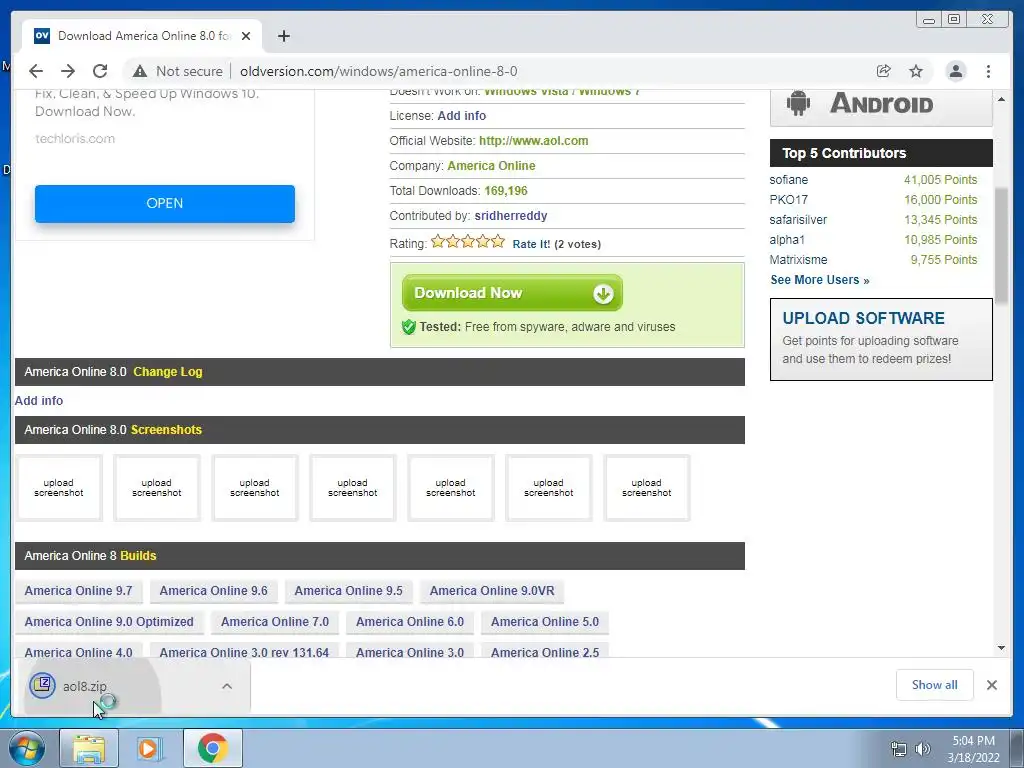Open the volume speaker tray icon
1024x768 pixels.
click(x=922, y=749)
